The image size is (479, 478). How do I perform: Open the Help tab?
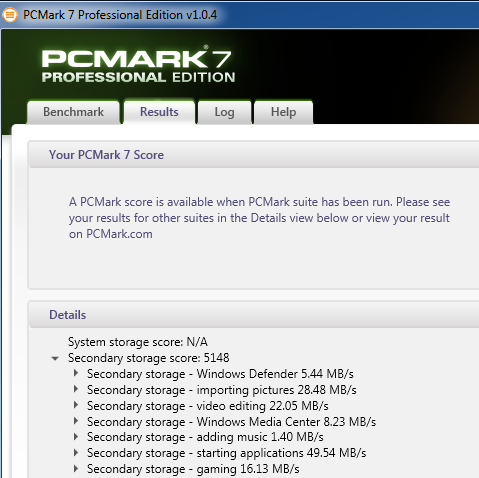click(283, 112)
